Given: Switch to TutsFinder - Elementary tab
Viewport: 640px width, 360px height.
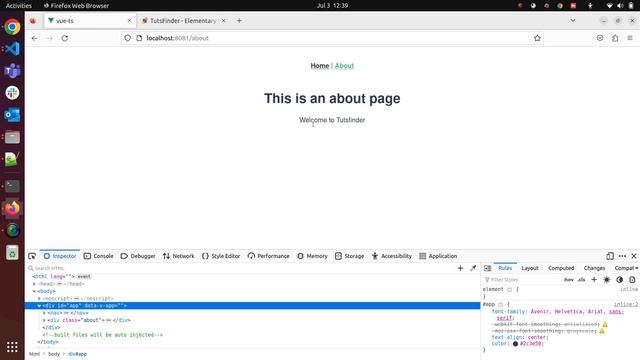Looking at the screenshot, I should pos(183,20).
